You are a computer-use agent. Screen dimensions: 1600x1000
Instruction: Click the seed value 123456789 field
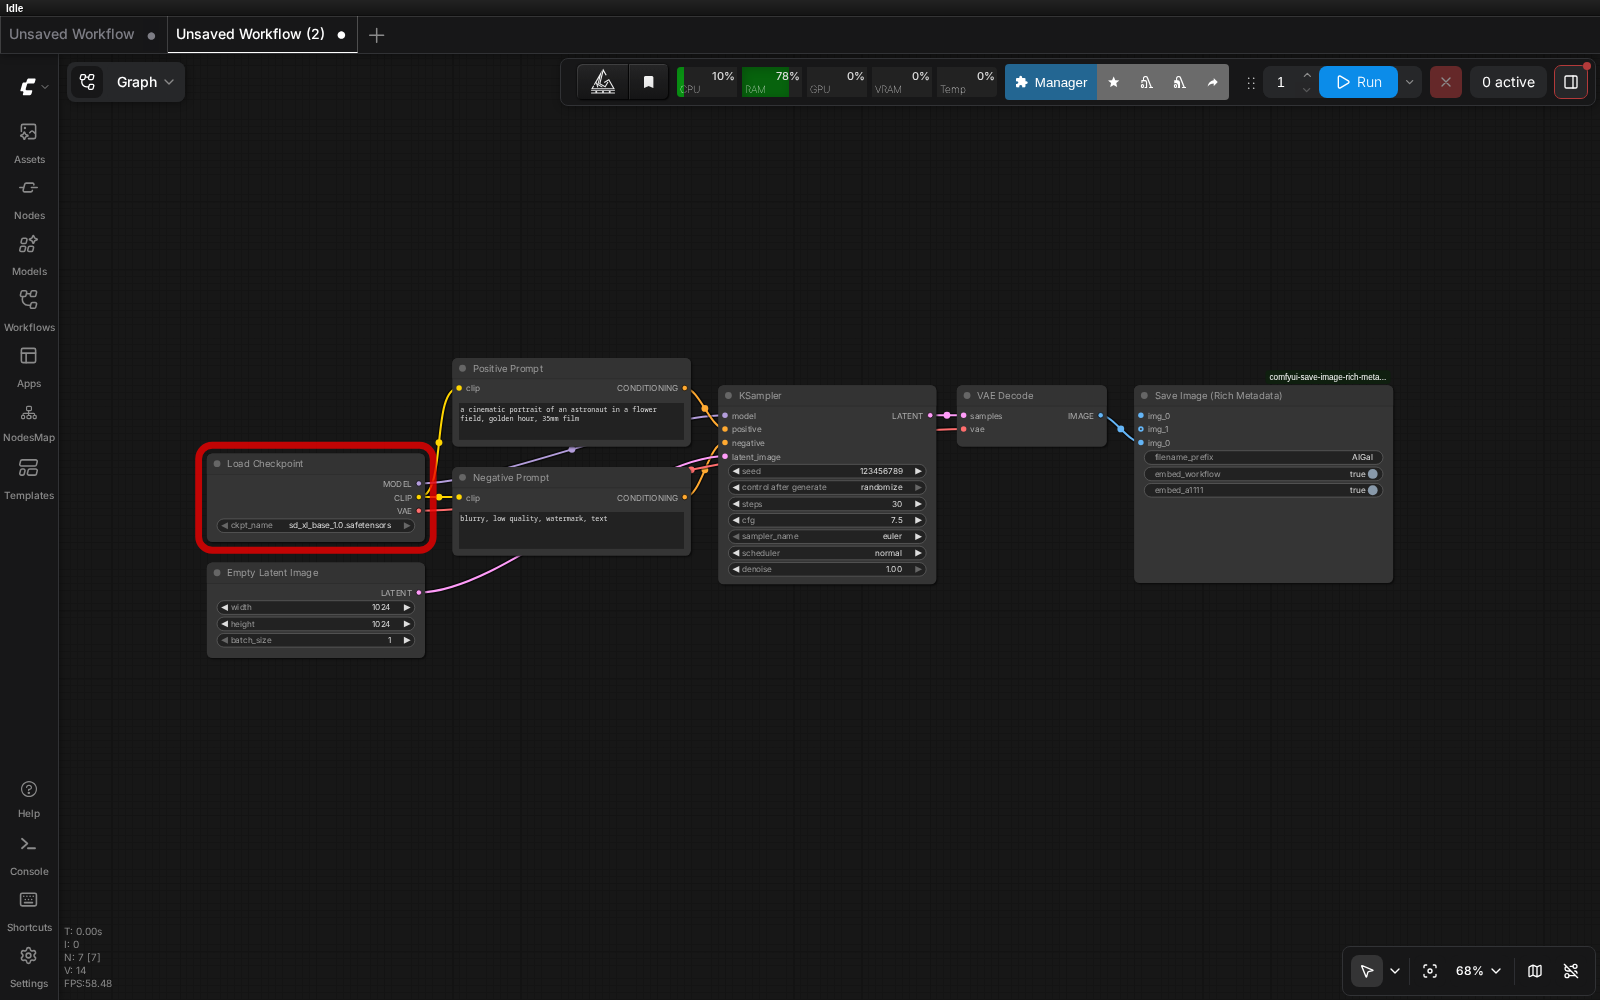pos(827,471)
